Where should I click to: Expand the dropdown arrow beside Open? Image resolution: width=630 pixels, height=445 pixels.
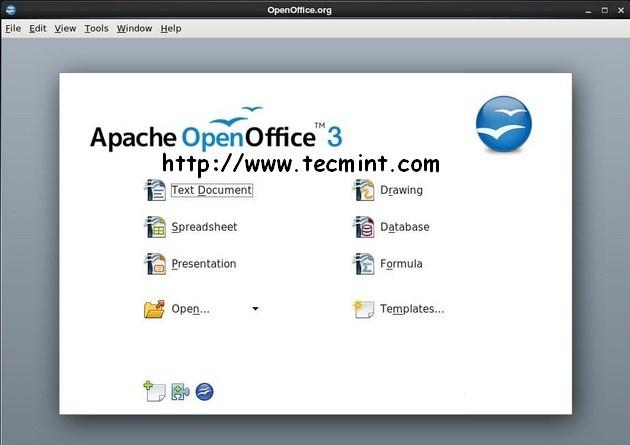click(255, 309)
